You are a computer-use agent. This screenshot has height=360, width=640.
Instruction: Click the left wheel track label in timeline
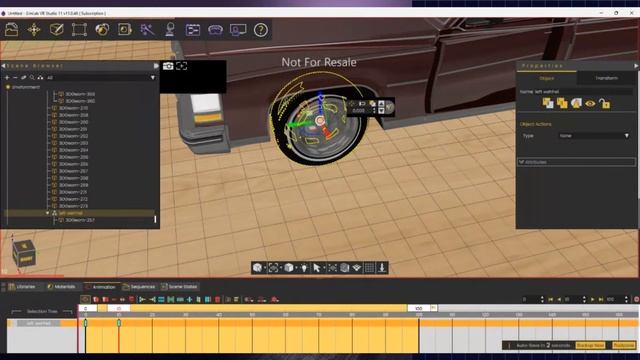pyautogui.click(x=39, y=323)
